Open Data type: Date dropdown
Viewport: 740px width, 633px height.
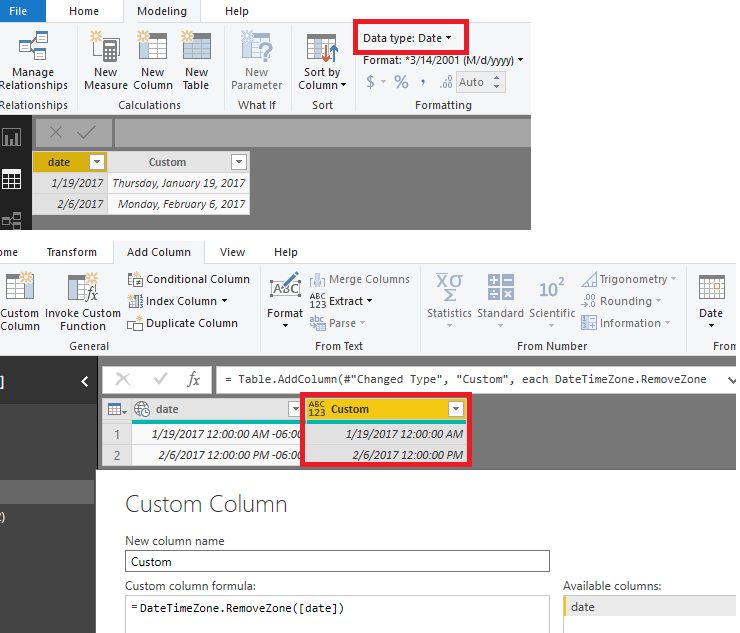point(407,38)
